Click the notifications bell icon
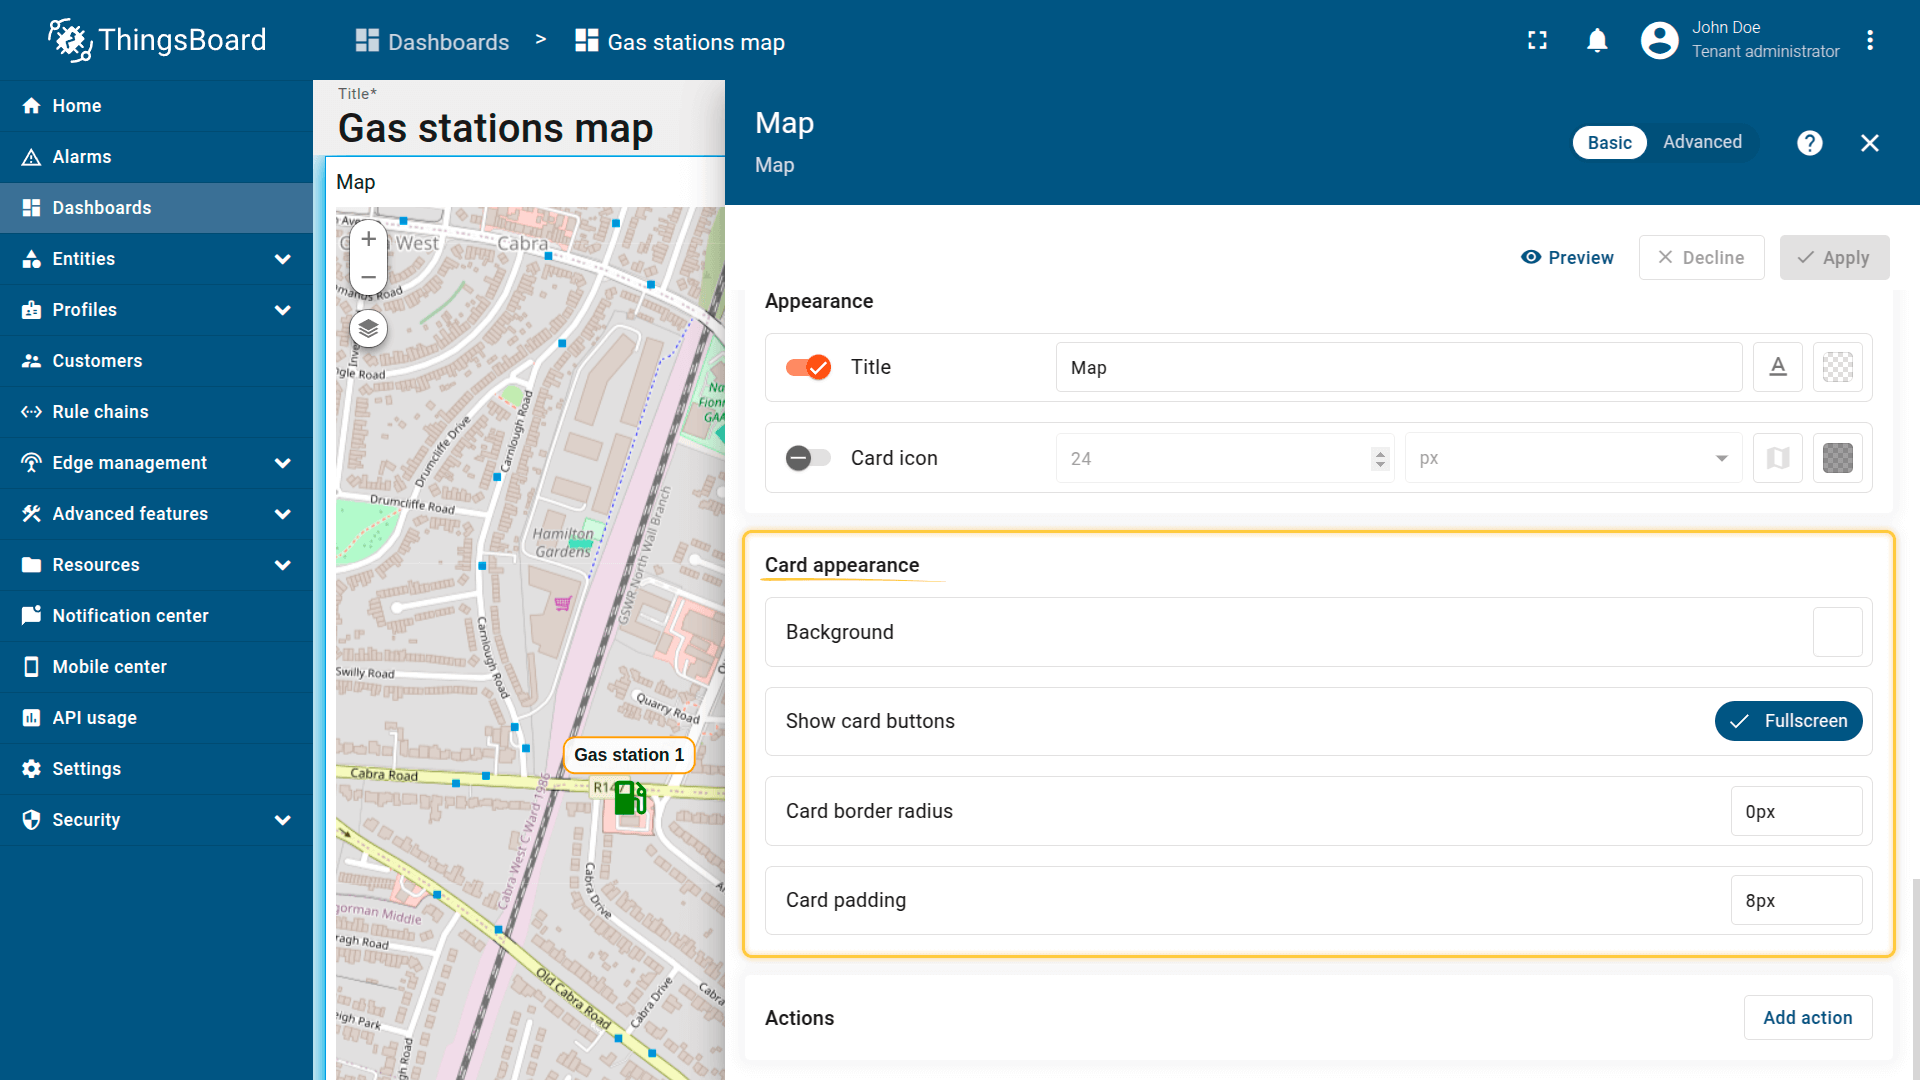This screenshot has height=1080, width=1920. pyautogui.click(x=1597, y=41)
